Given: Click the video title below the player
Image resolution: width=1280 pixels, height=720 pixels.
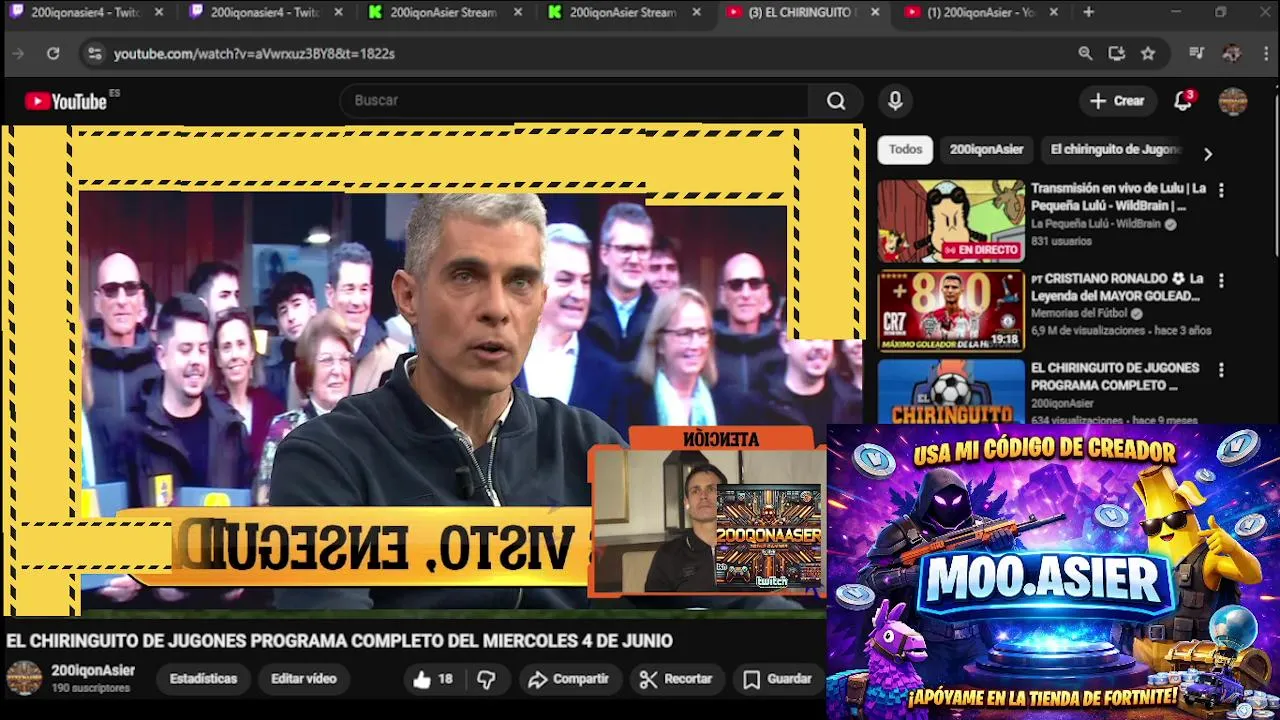Looking at the screenshot, I should pos(339,641).
